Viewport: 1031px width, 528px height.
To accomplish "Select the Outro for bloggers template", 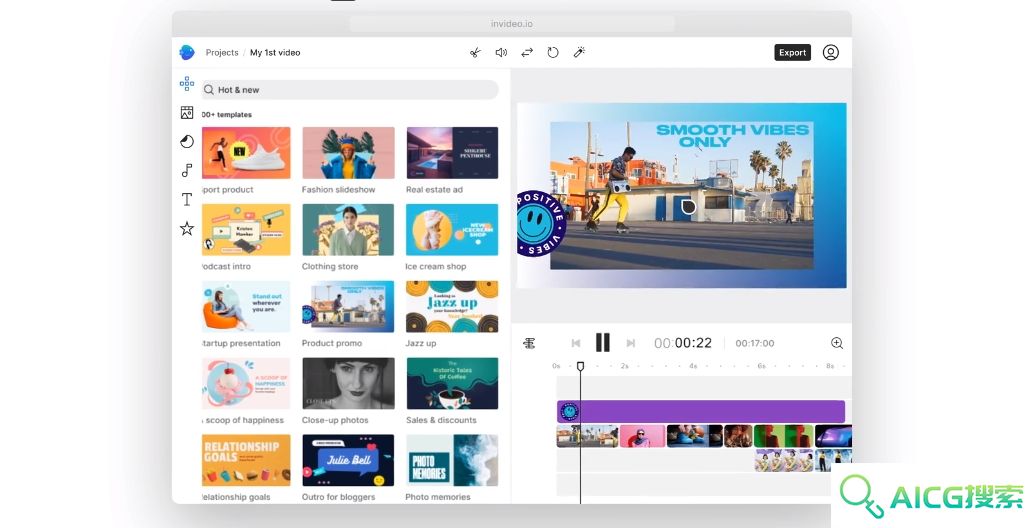I will point(348,460).
